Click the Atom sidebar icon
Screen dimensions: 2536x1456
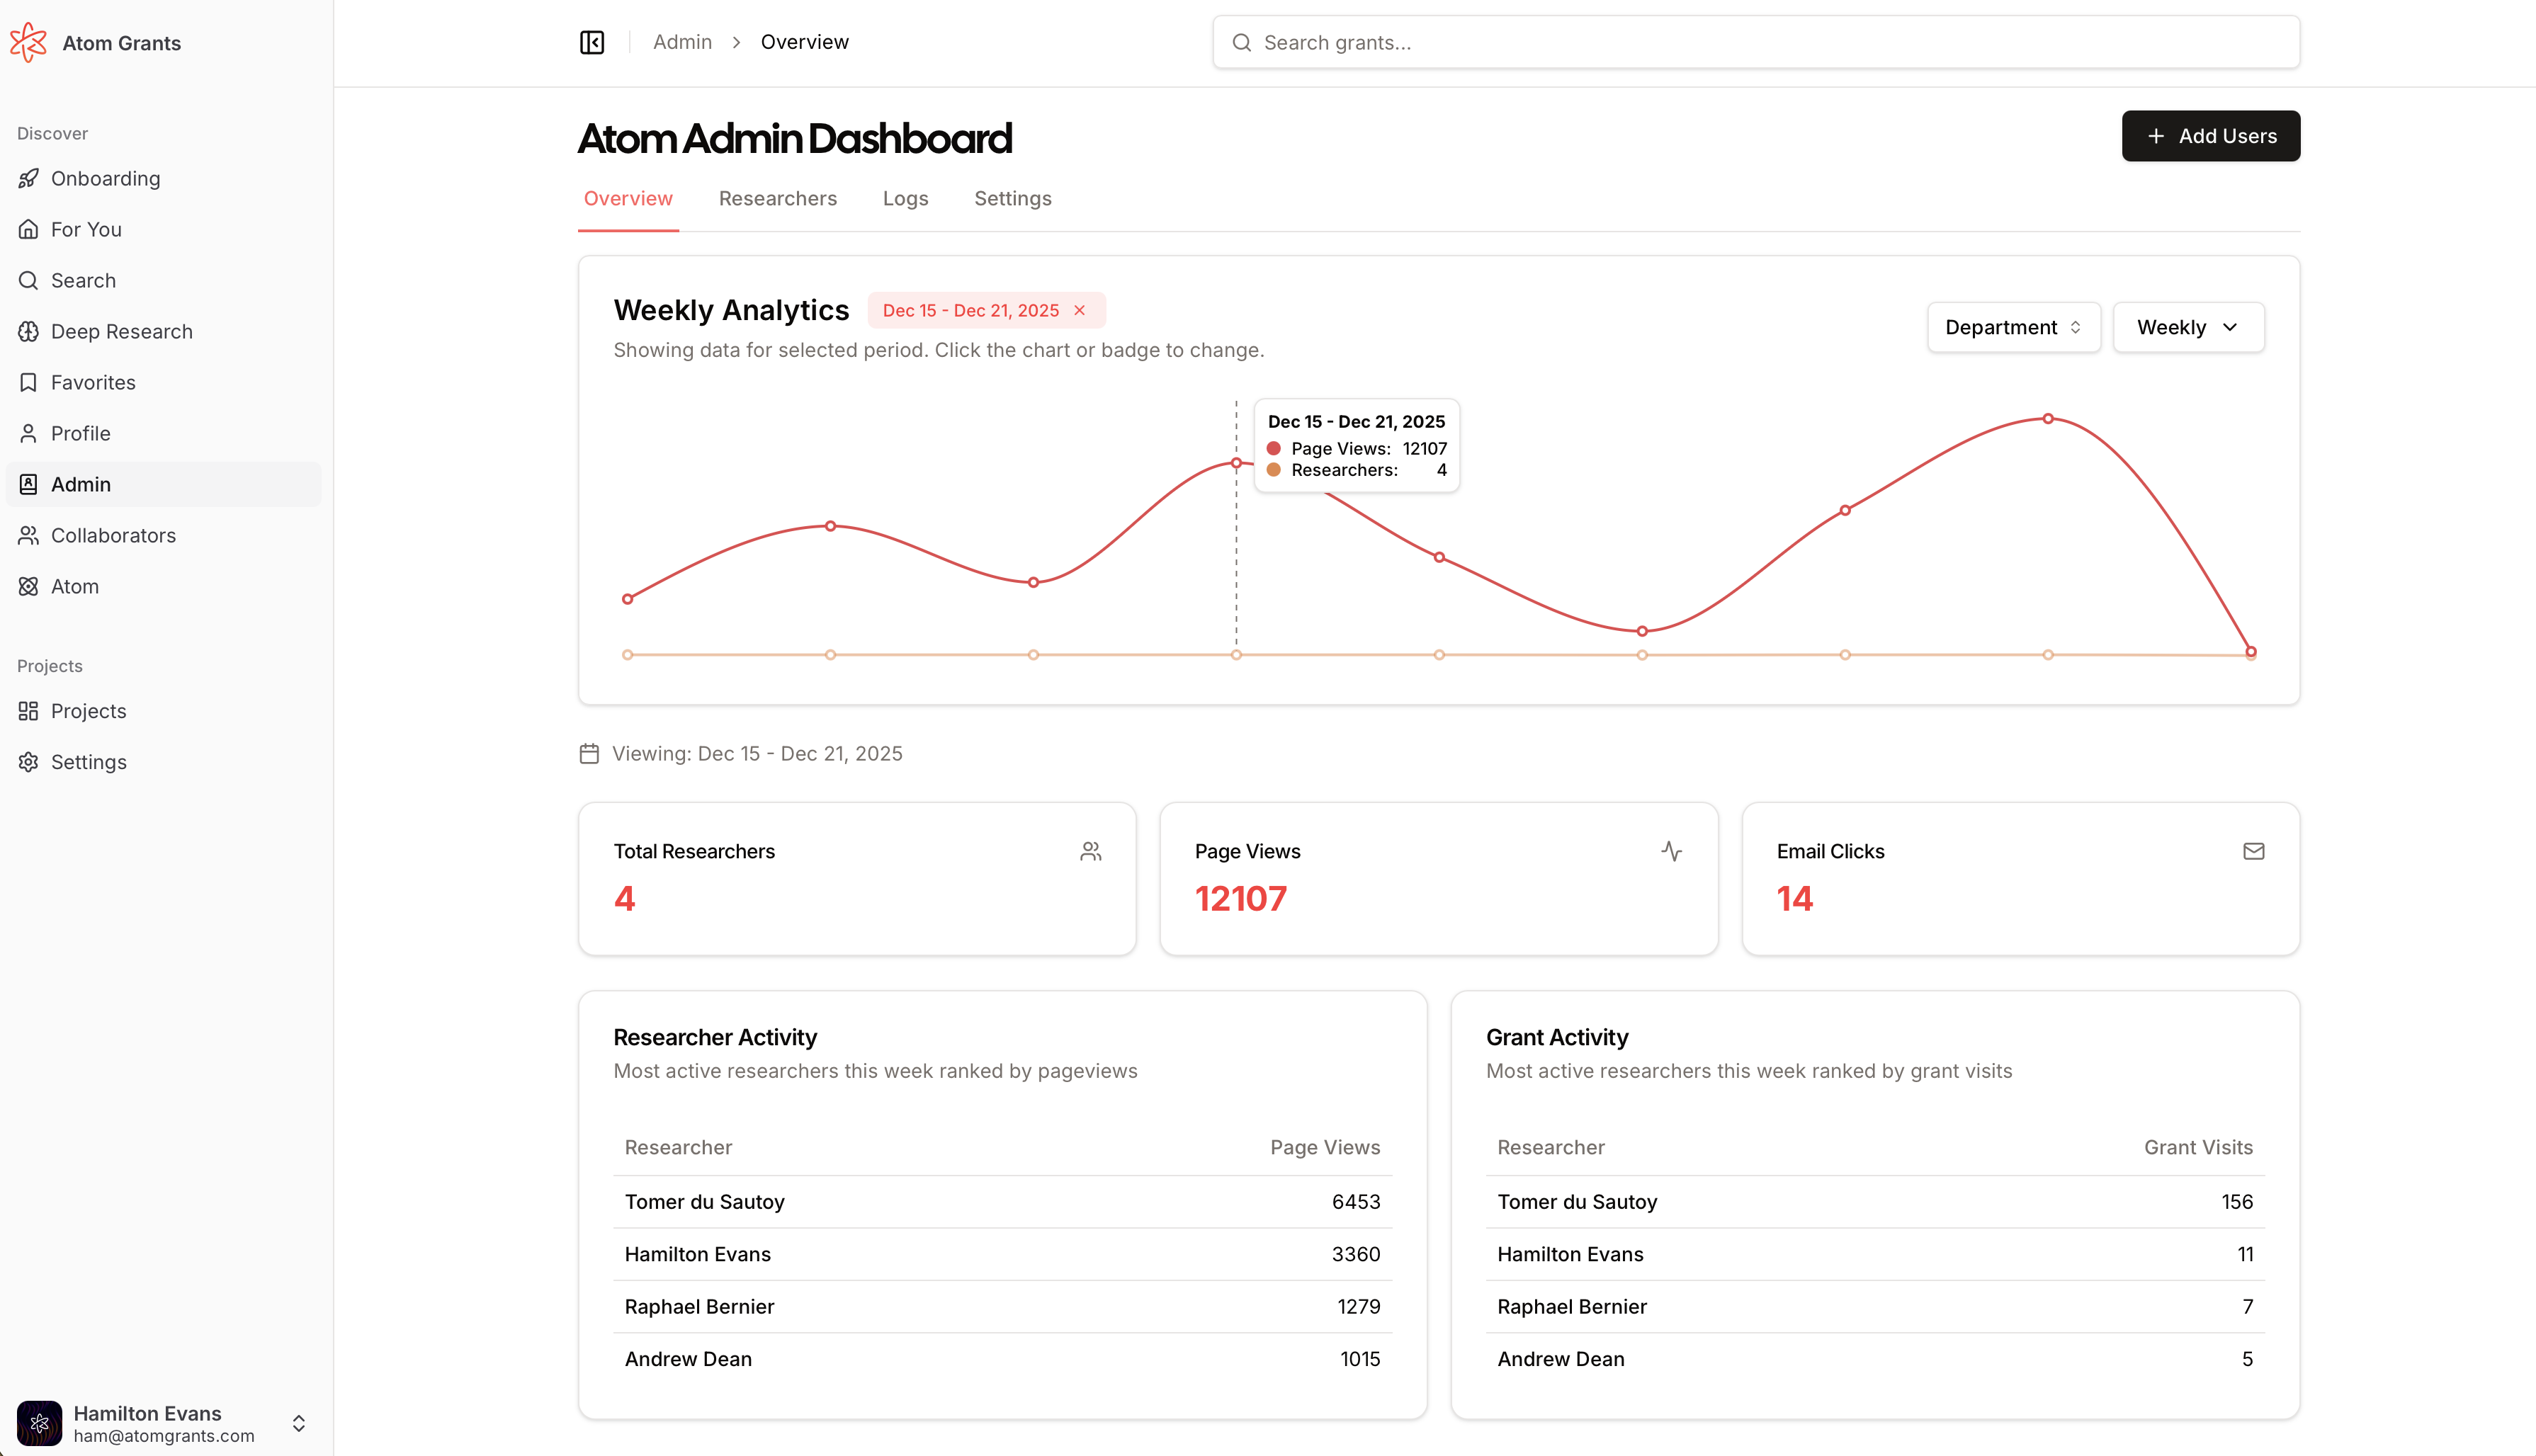[28, 586]
